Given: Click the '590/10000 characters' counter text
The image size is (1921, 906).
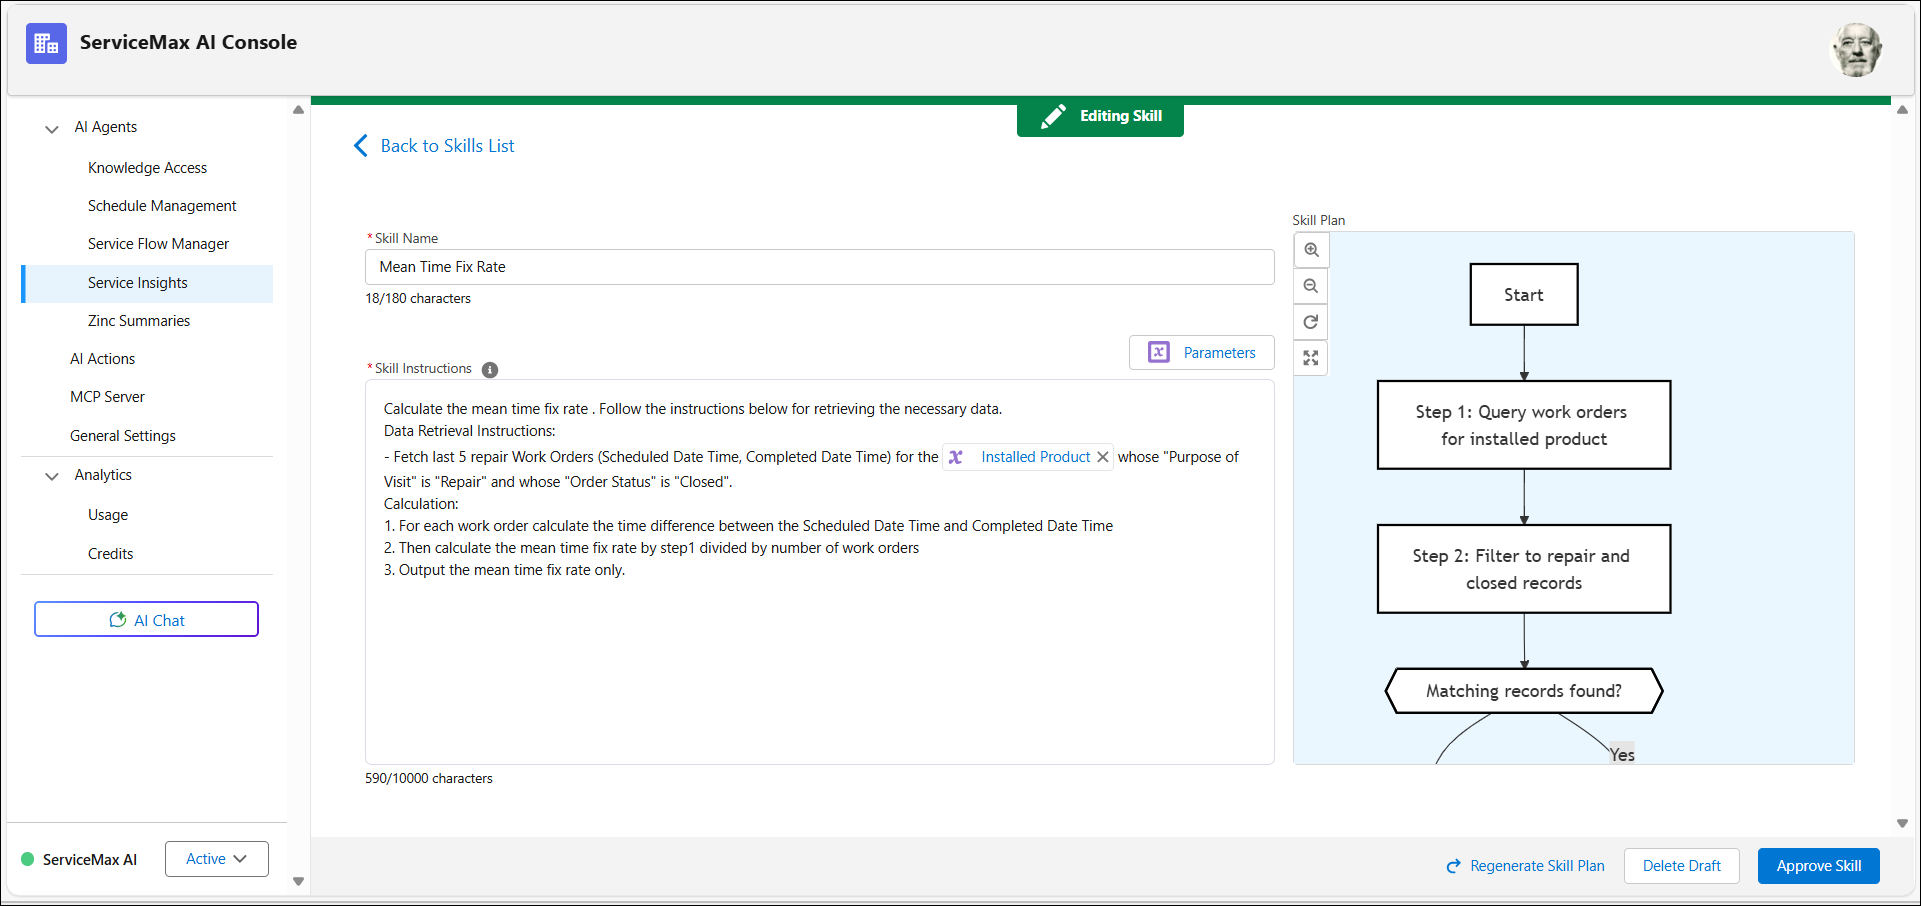Looking at the screenshot, I should point(429,779).
